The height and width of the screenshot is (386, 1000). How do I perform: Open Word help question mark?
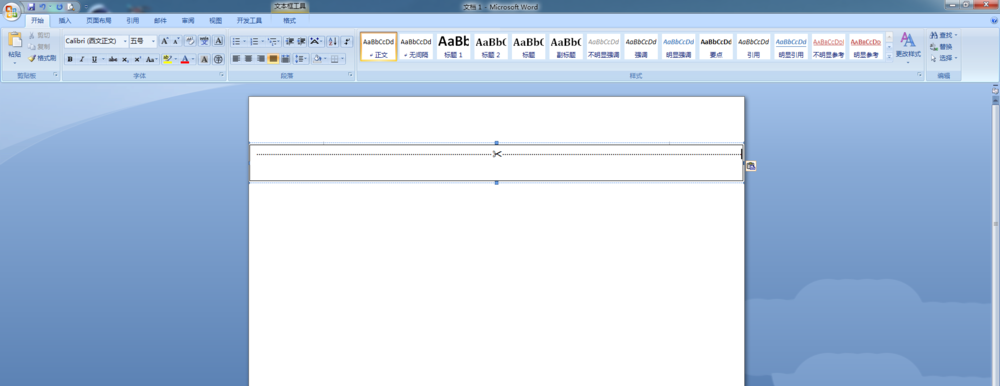(995, 19)
